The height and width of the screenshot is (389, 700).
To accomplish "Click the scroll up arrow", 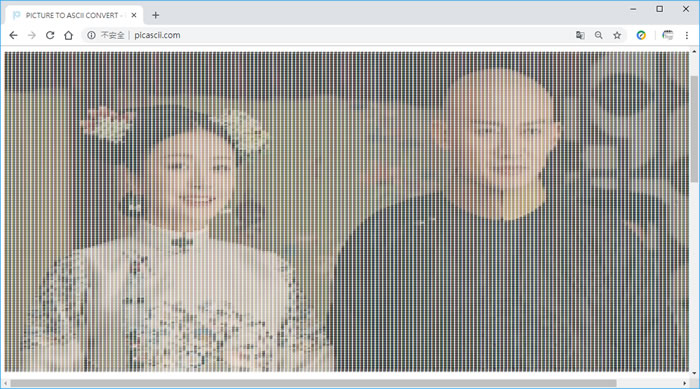I will point(694,52).
